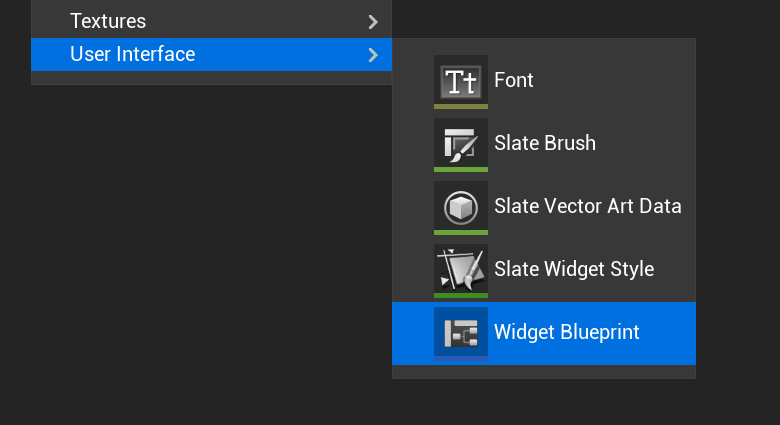
Task: Click green color strip under Slate Brush icon
Action: [x=461, y=169]
